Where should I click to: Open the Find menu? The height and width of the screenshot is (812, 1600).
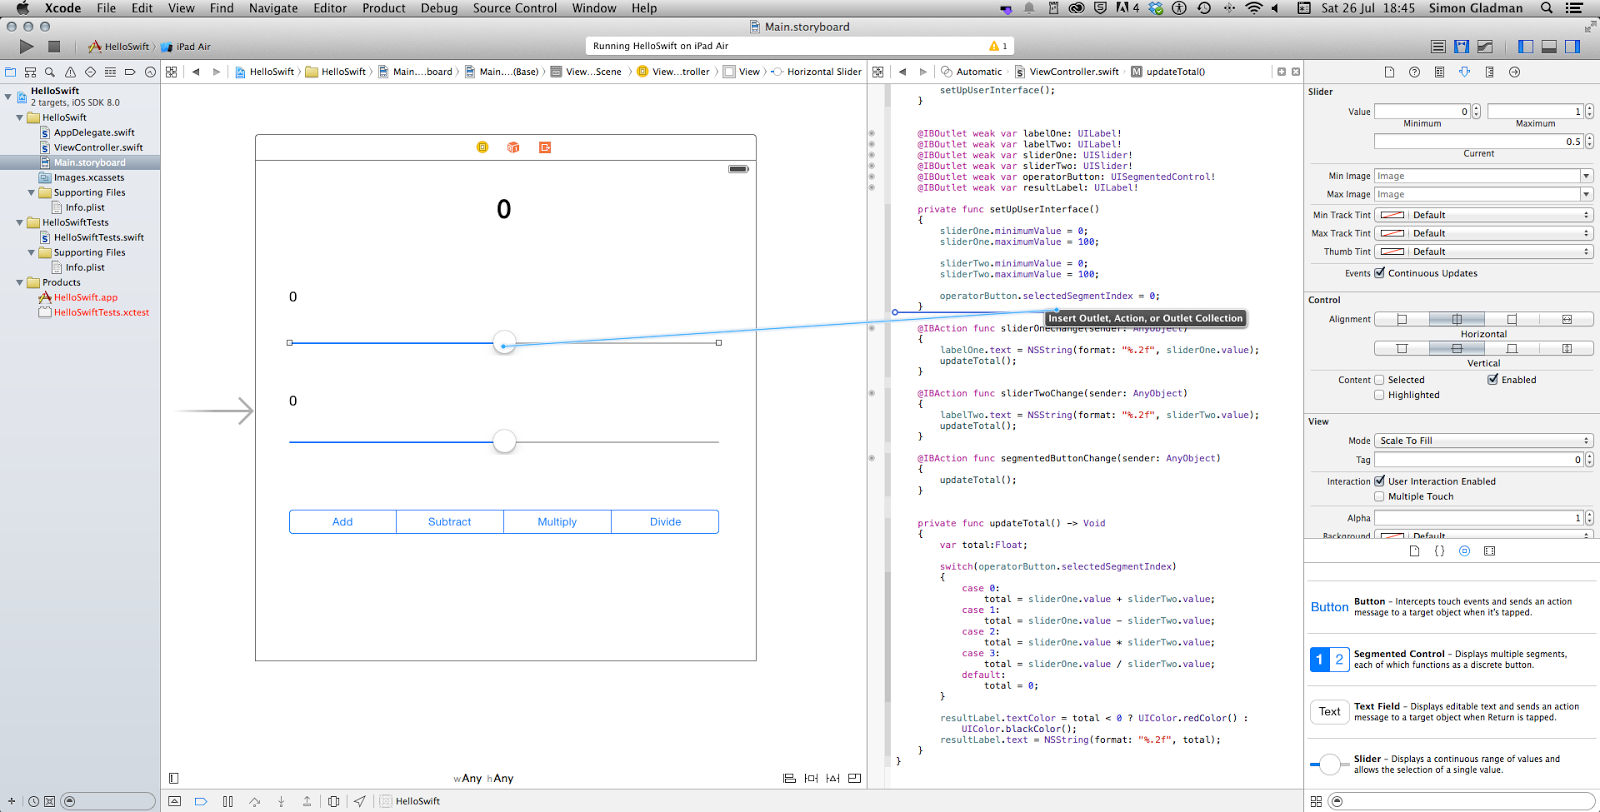point(222,8)
